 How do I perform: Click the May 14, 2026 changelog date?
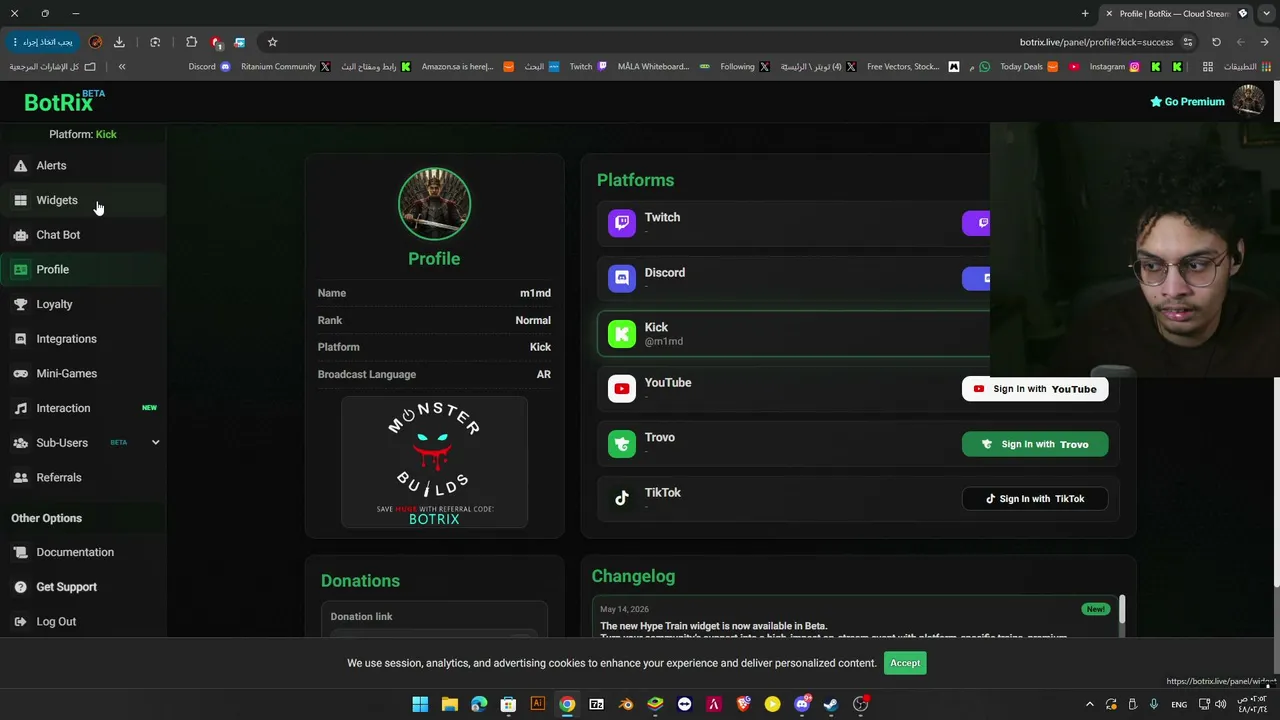(624, 609)
